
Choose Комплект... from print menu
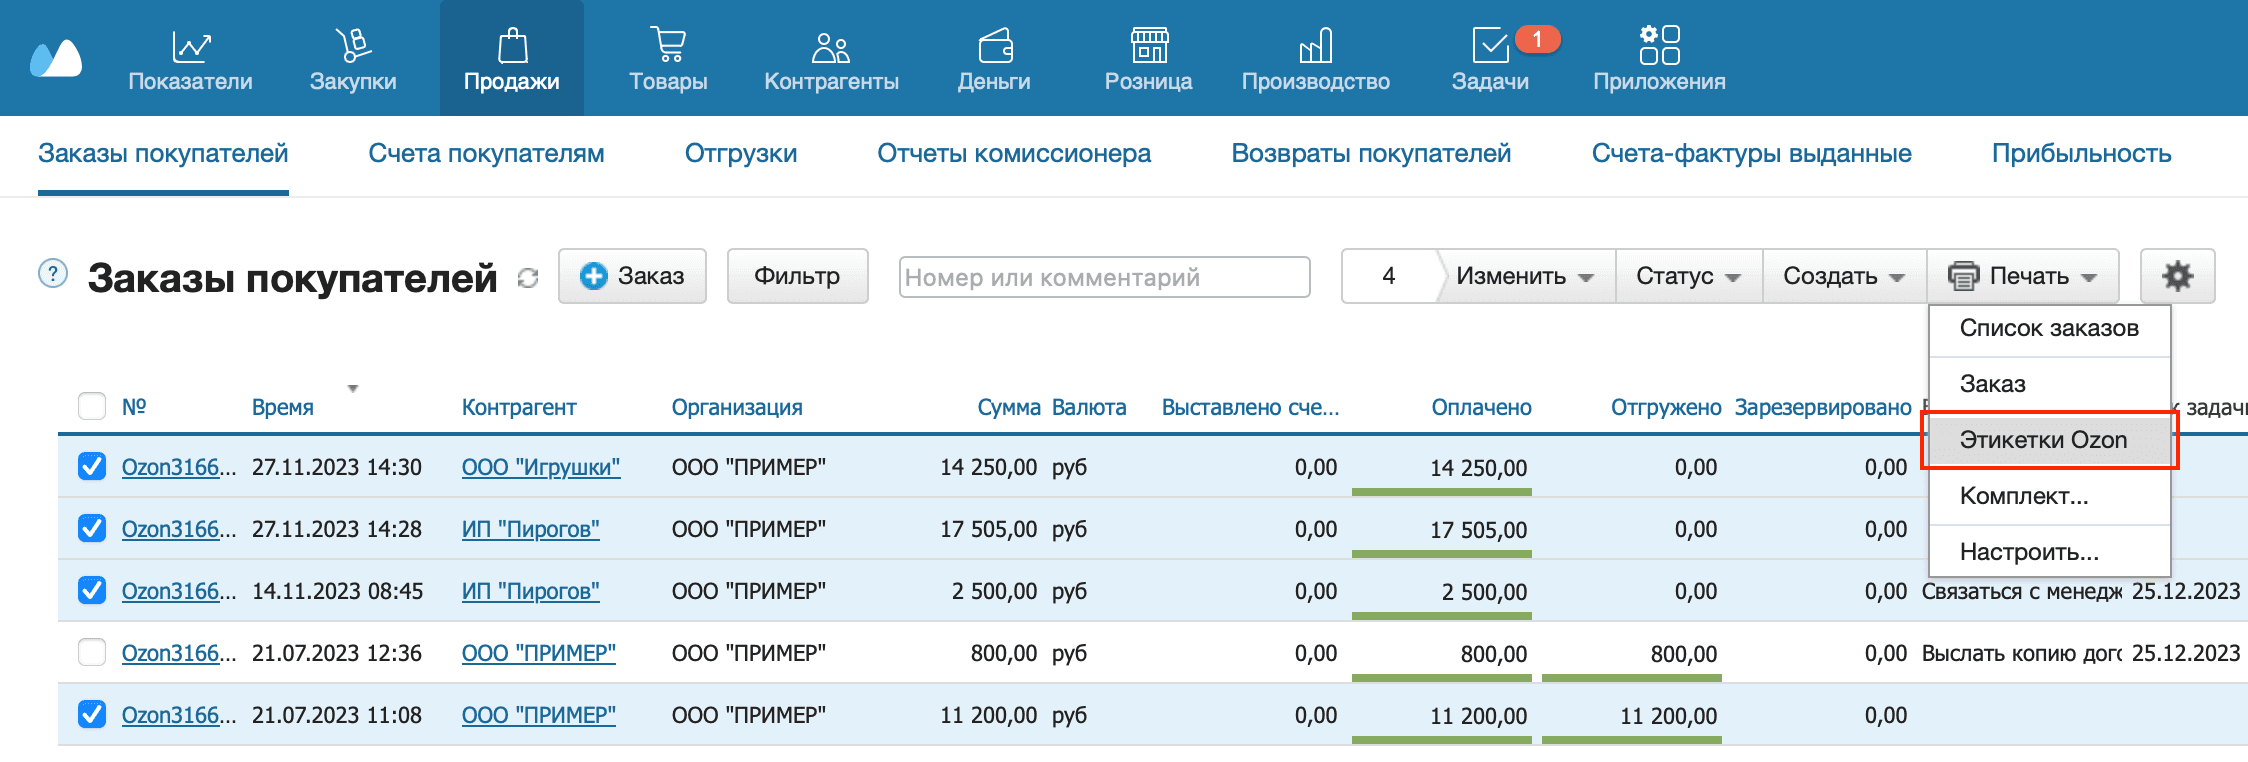tap(2049, 496)
